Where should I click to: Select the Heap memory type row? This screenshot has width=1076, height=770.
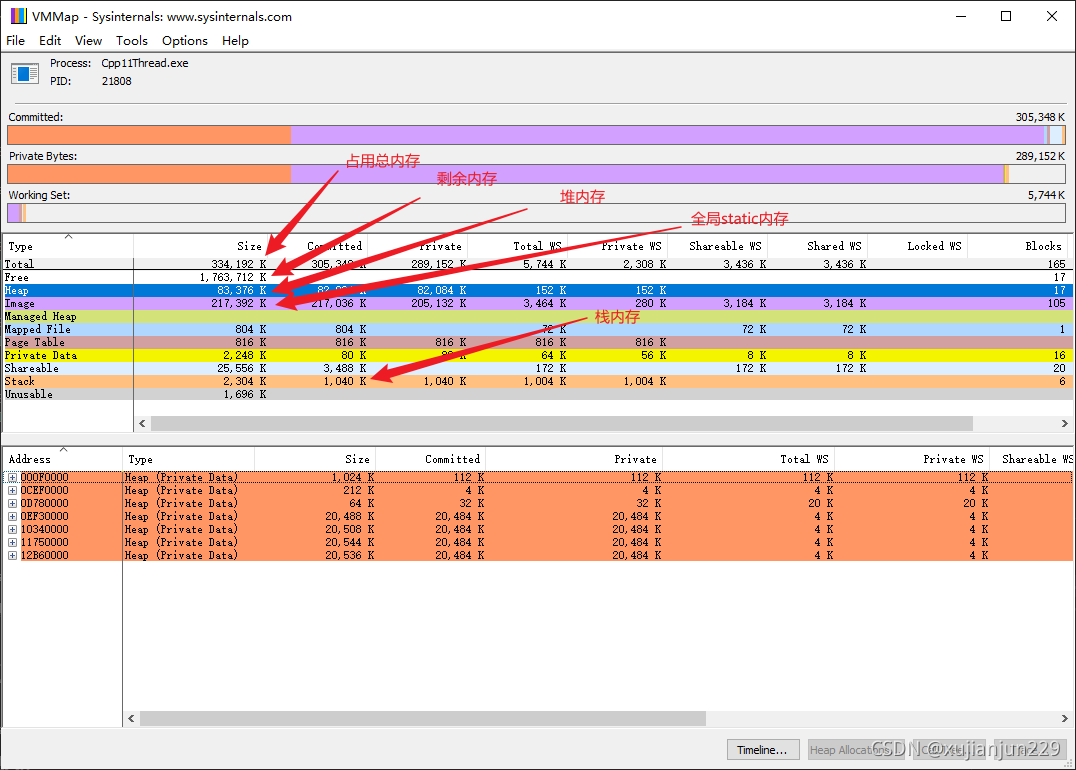click(537, 290)
